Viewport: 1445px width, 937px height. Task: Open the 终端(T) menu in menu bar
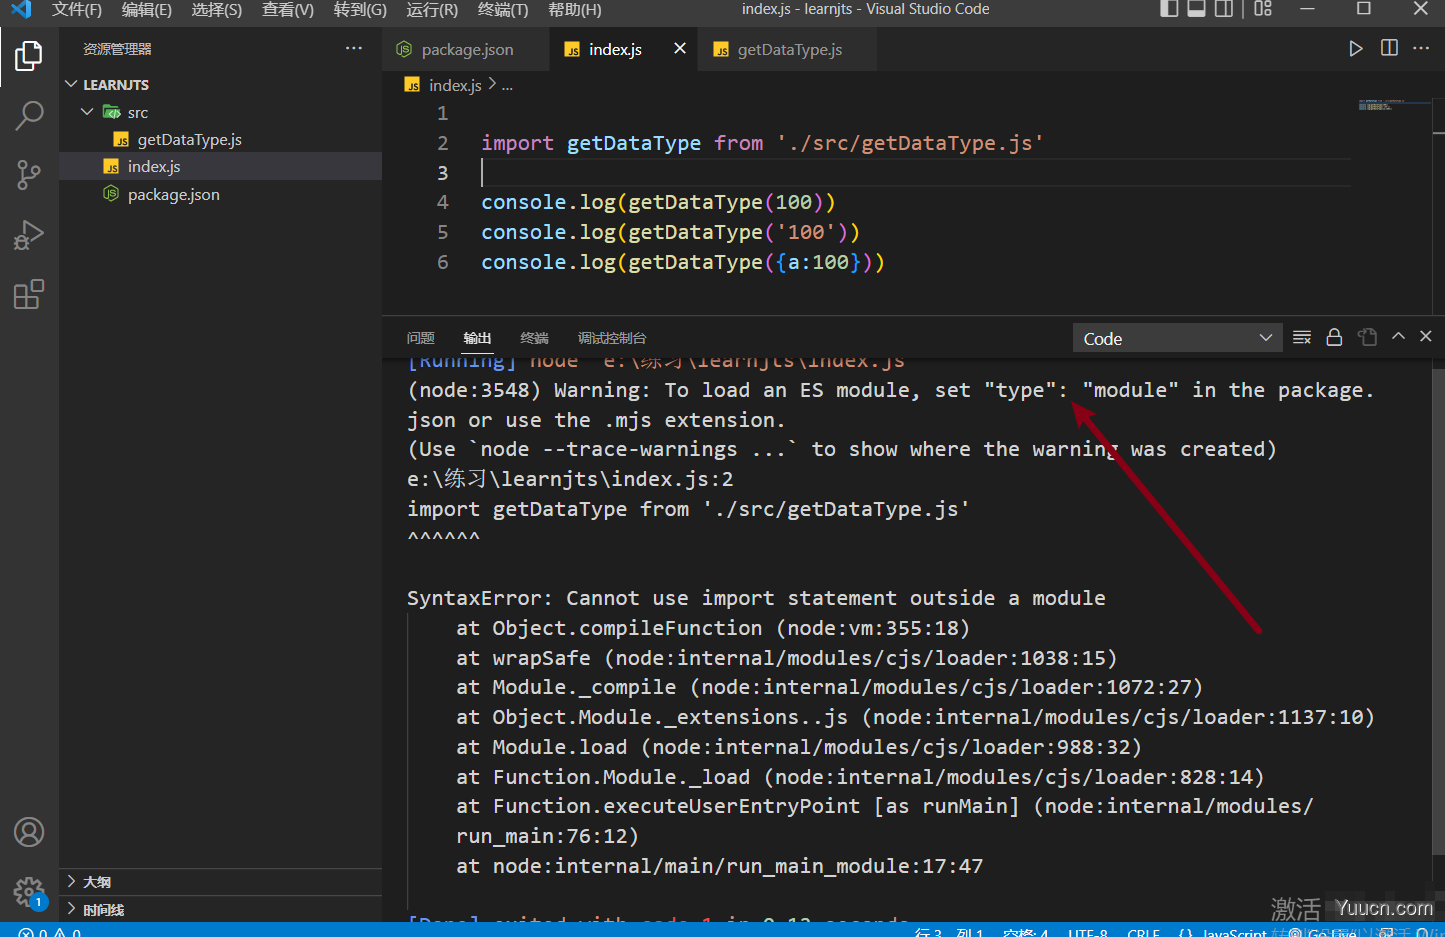point(503,9)
